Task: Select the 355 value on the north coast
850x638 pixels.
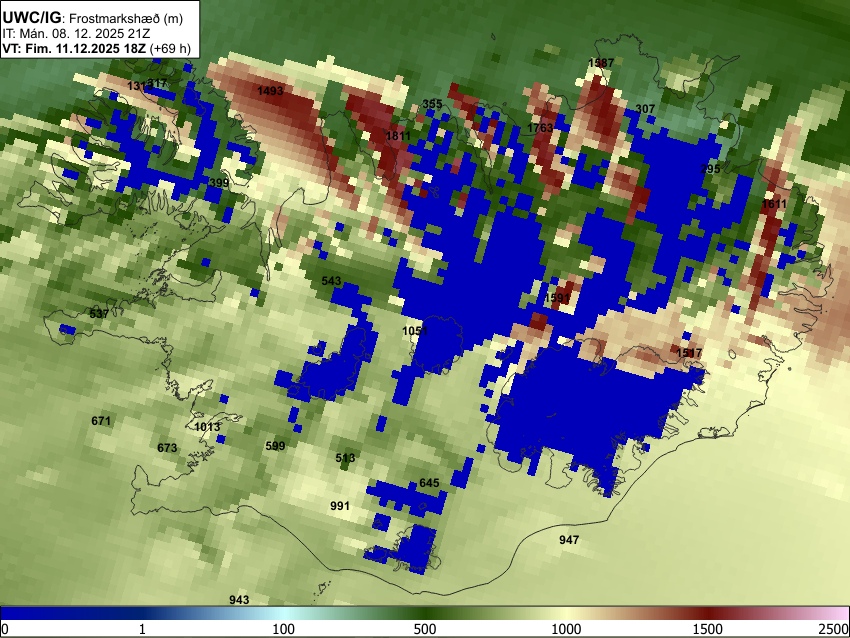Action: (x=432, y=104)
